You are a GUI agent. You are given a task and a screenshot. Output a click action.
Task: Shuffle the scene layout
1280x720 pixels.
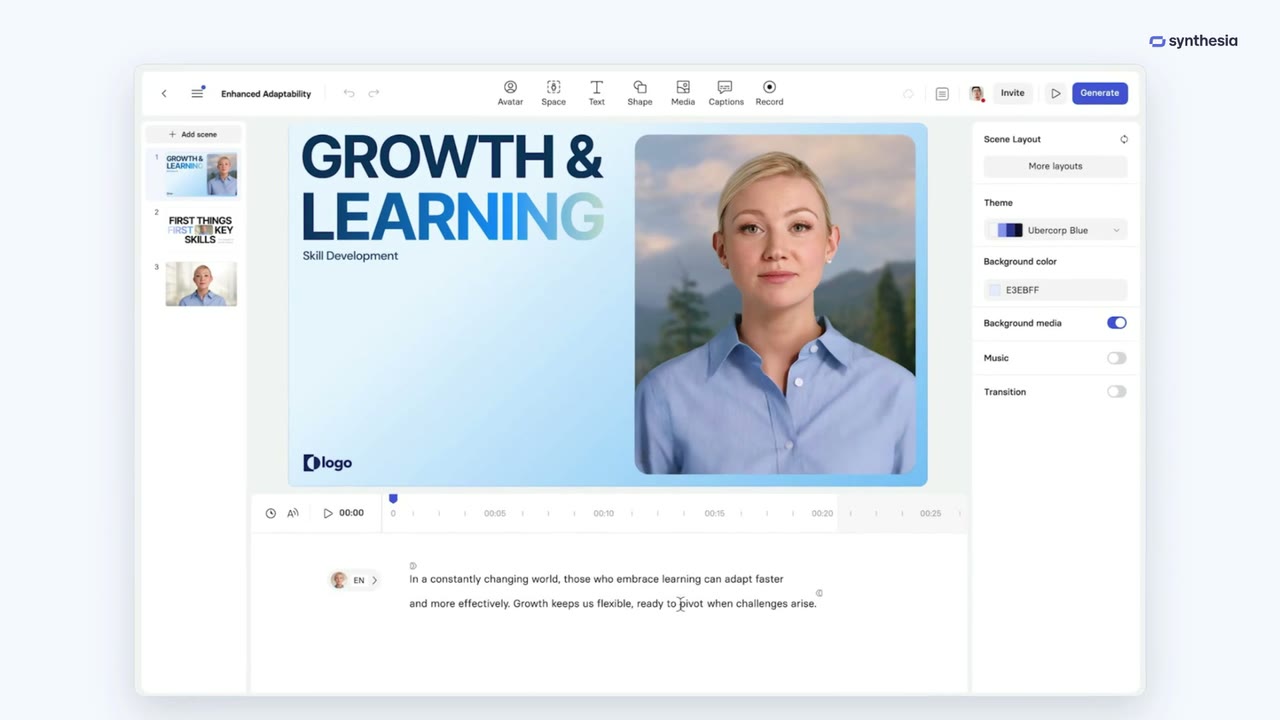[1124, 139]
